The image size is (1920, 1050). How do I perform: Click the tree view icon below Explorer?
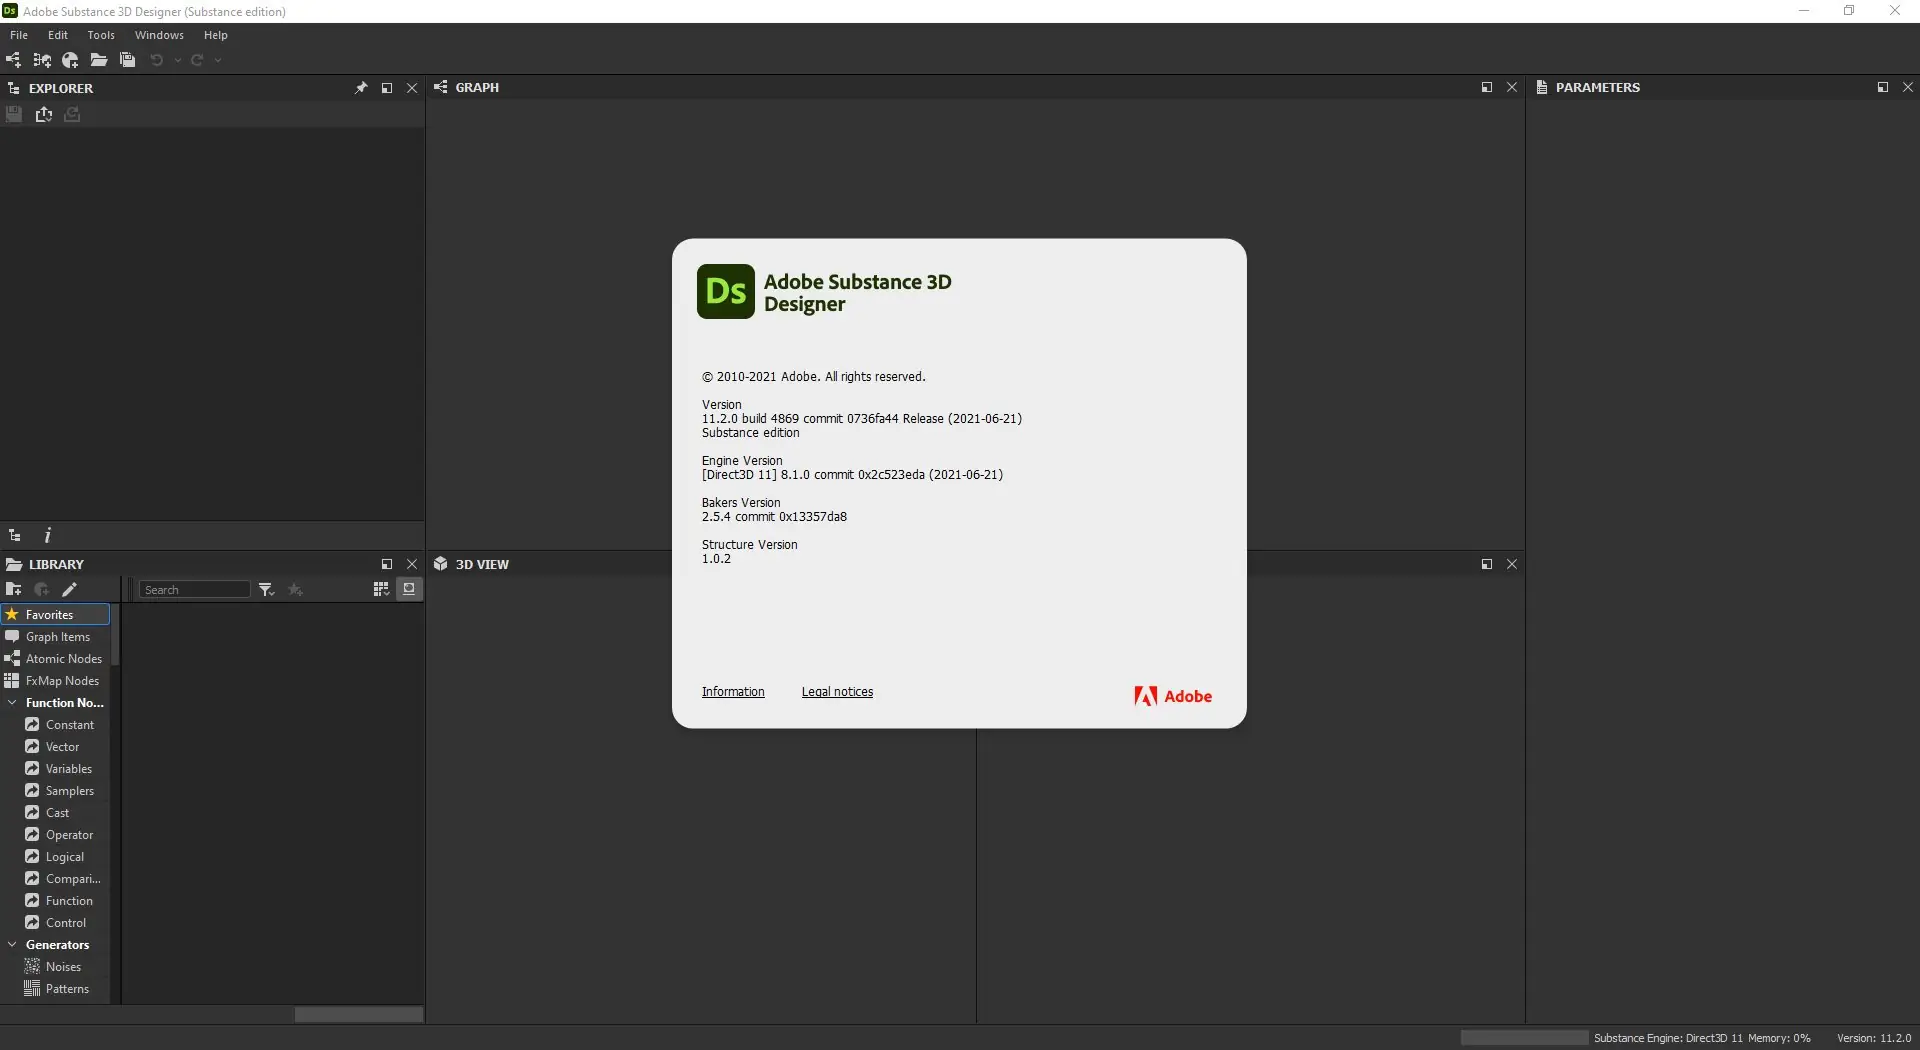[x=15, y=536]
